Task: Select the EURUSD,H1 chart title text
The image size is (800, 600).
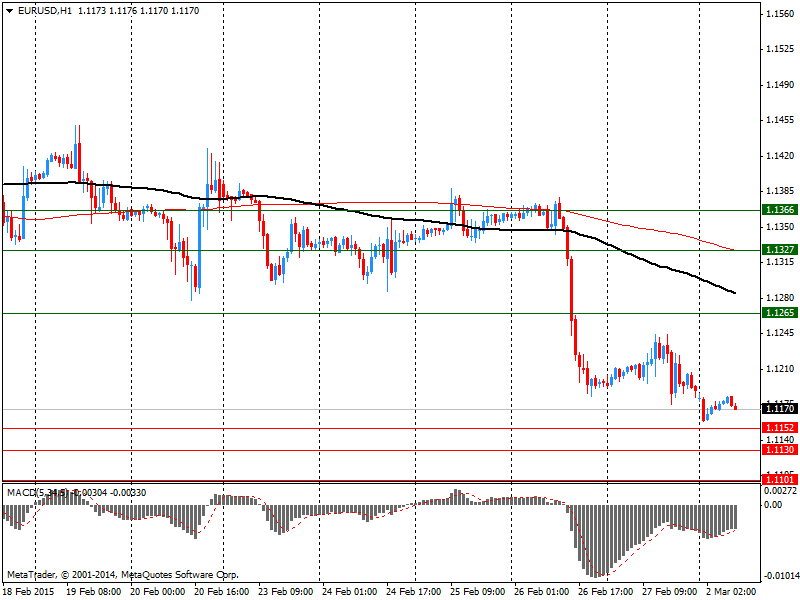Action: point(45,11)
